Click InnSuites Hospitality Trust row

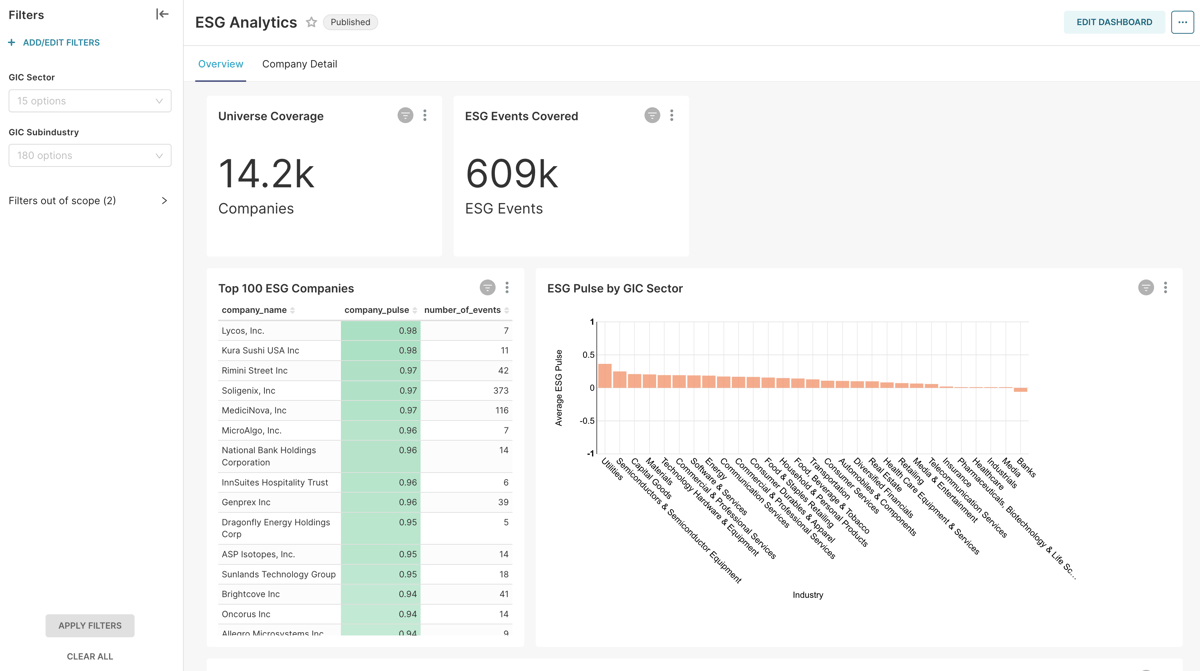pyautogui.click(x=365, y=483)
